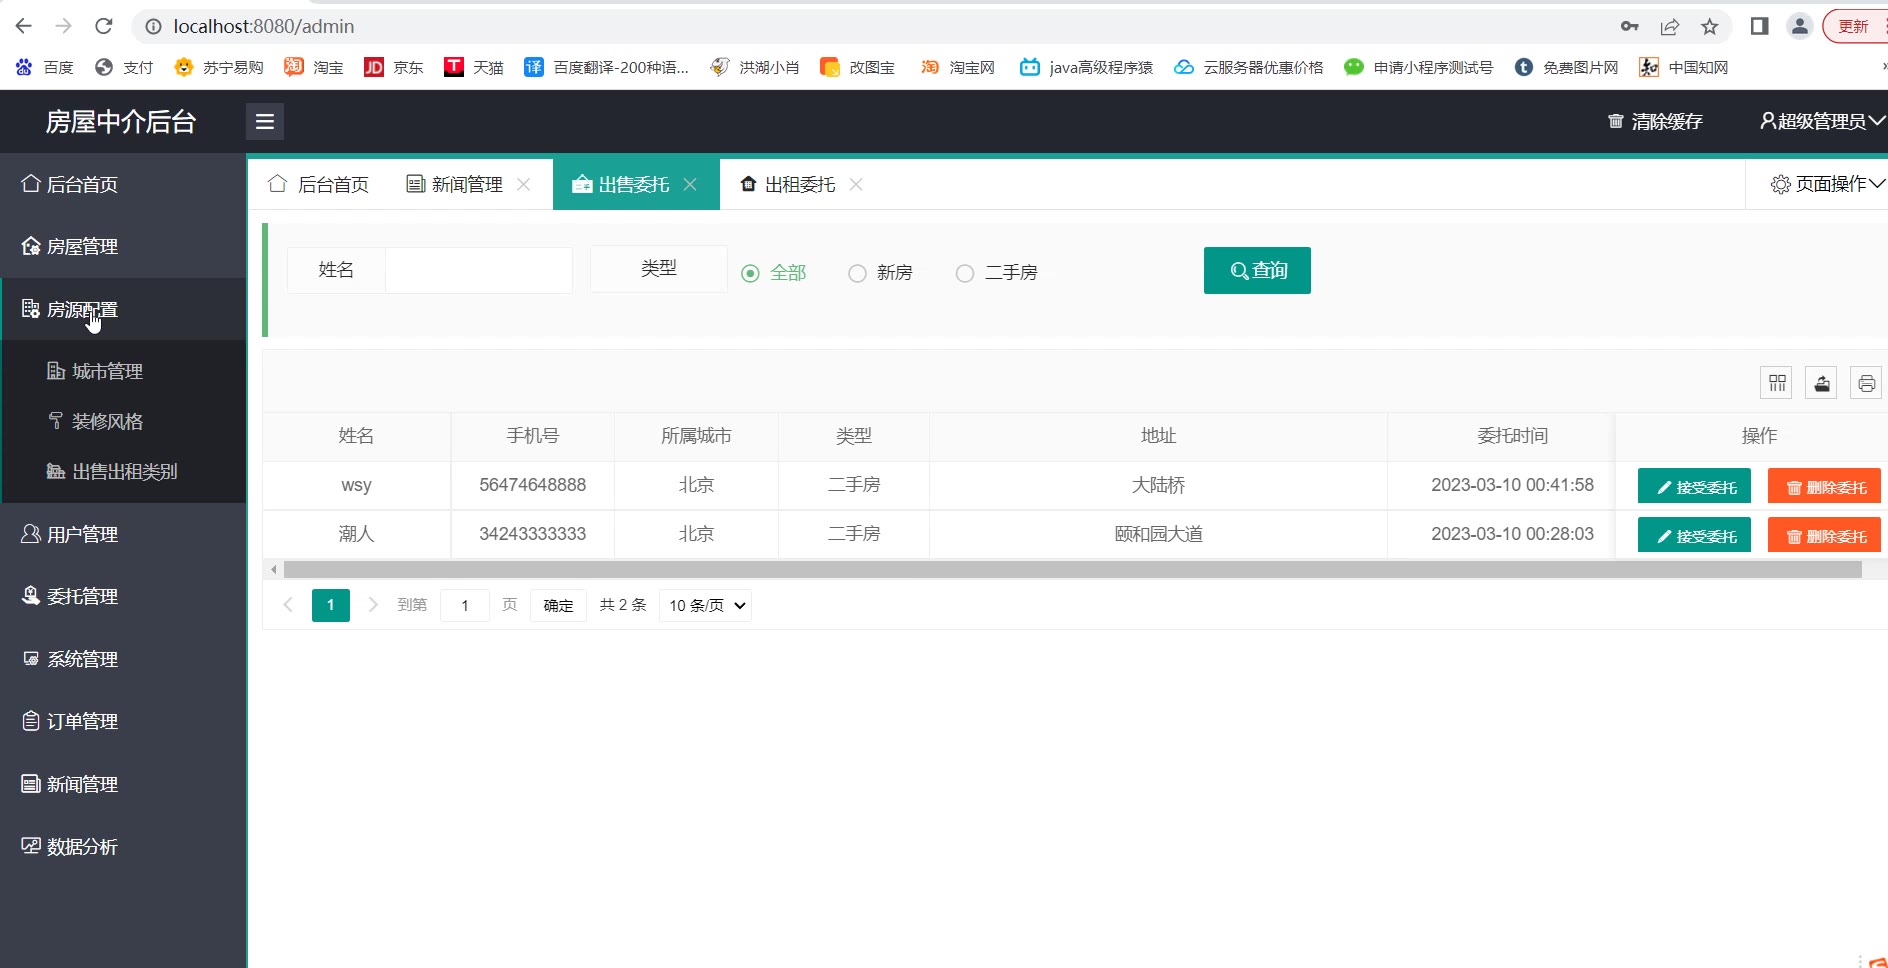Open the saved password key icon
This screenshot has height=968, width=1888.
point(1630,27)
